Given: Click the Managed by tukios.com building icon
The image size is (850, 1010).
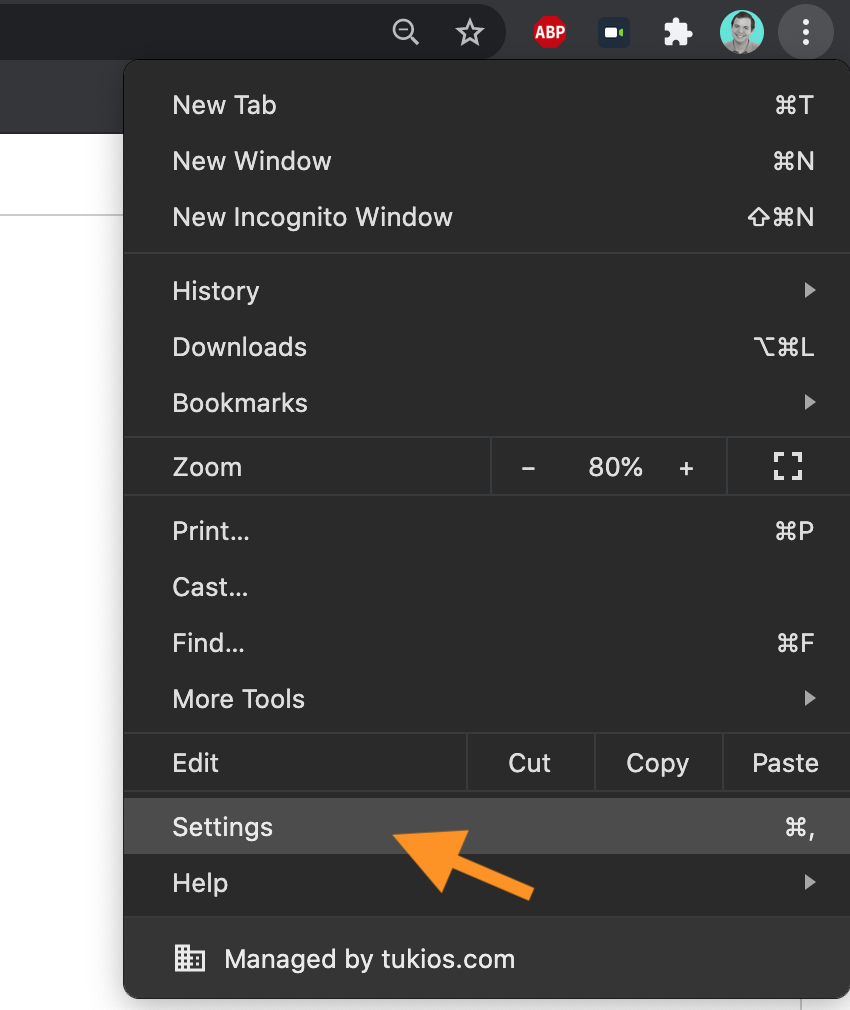Looking at the screenshot, I should tap(190, 958).
